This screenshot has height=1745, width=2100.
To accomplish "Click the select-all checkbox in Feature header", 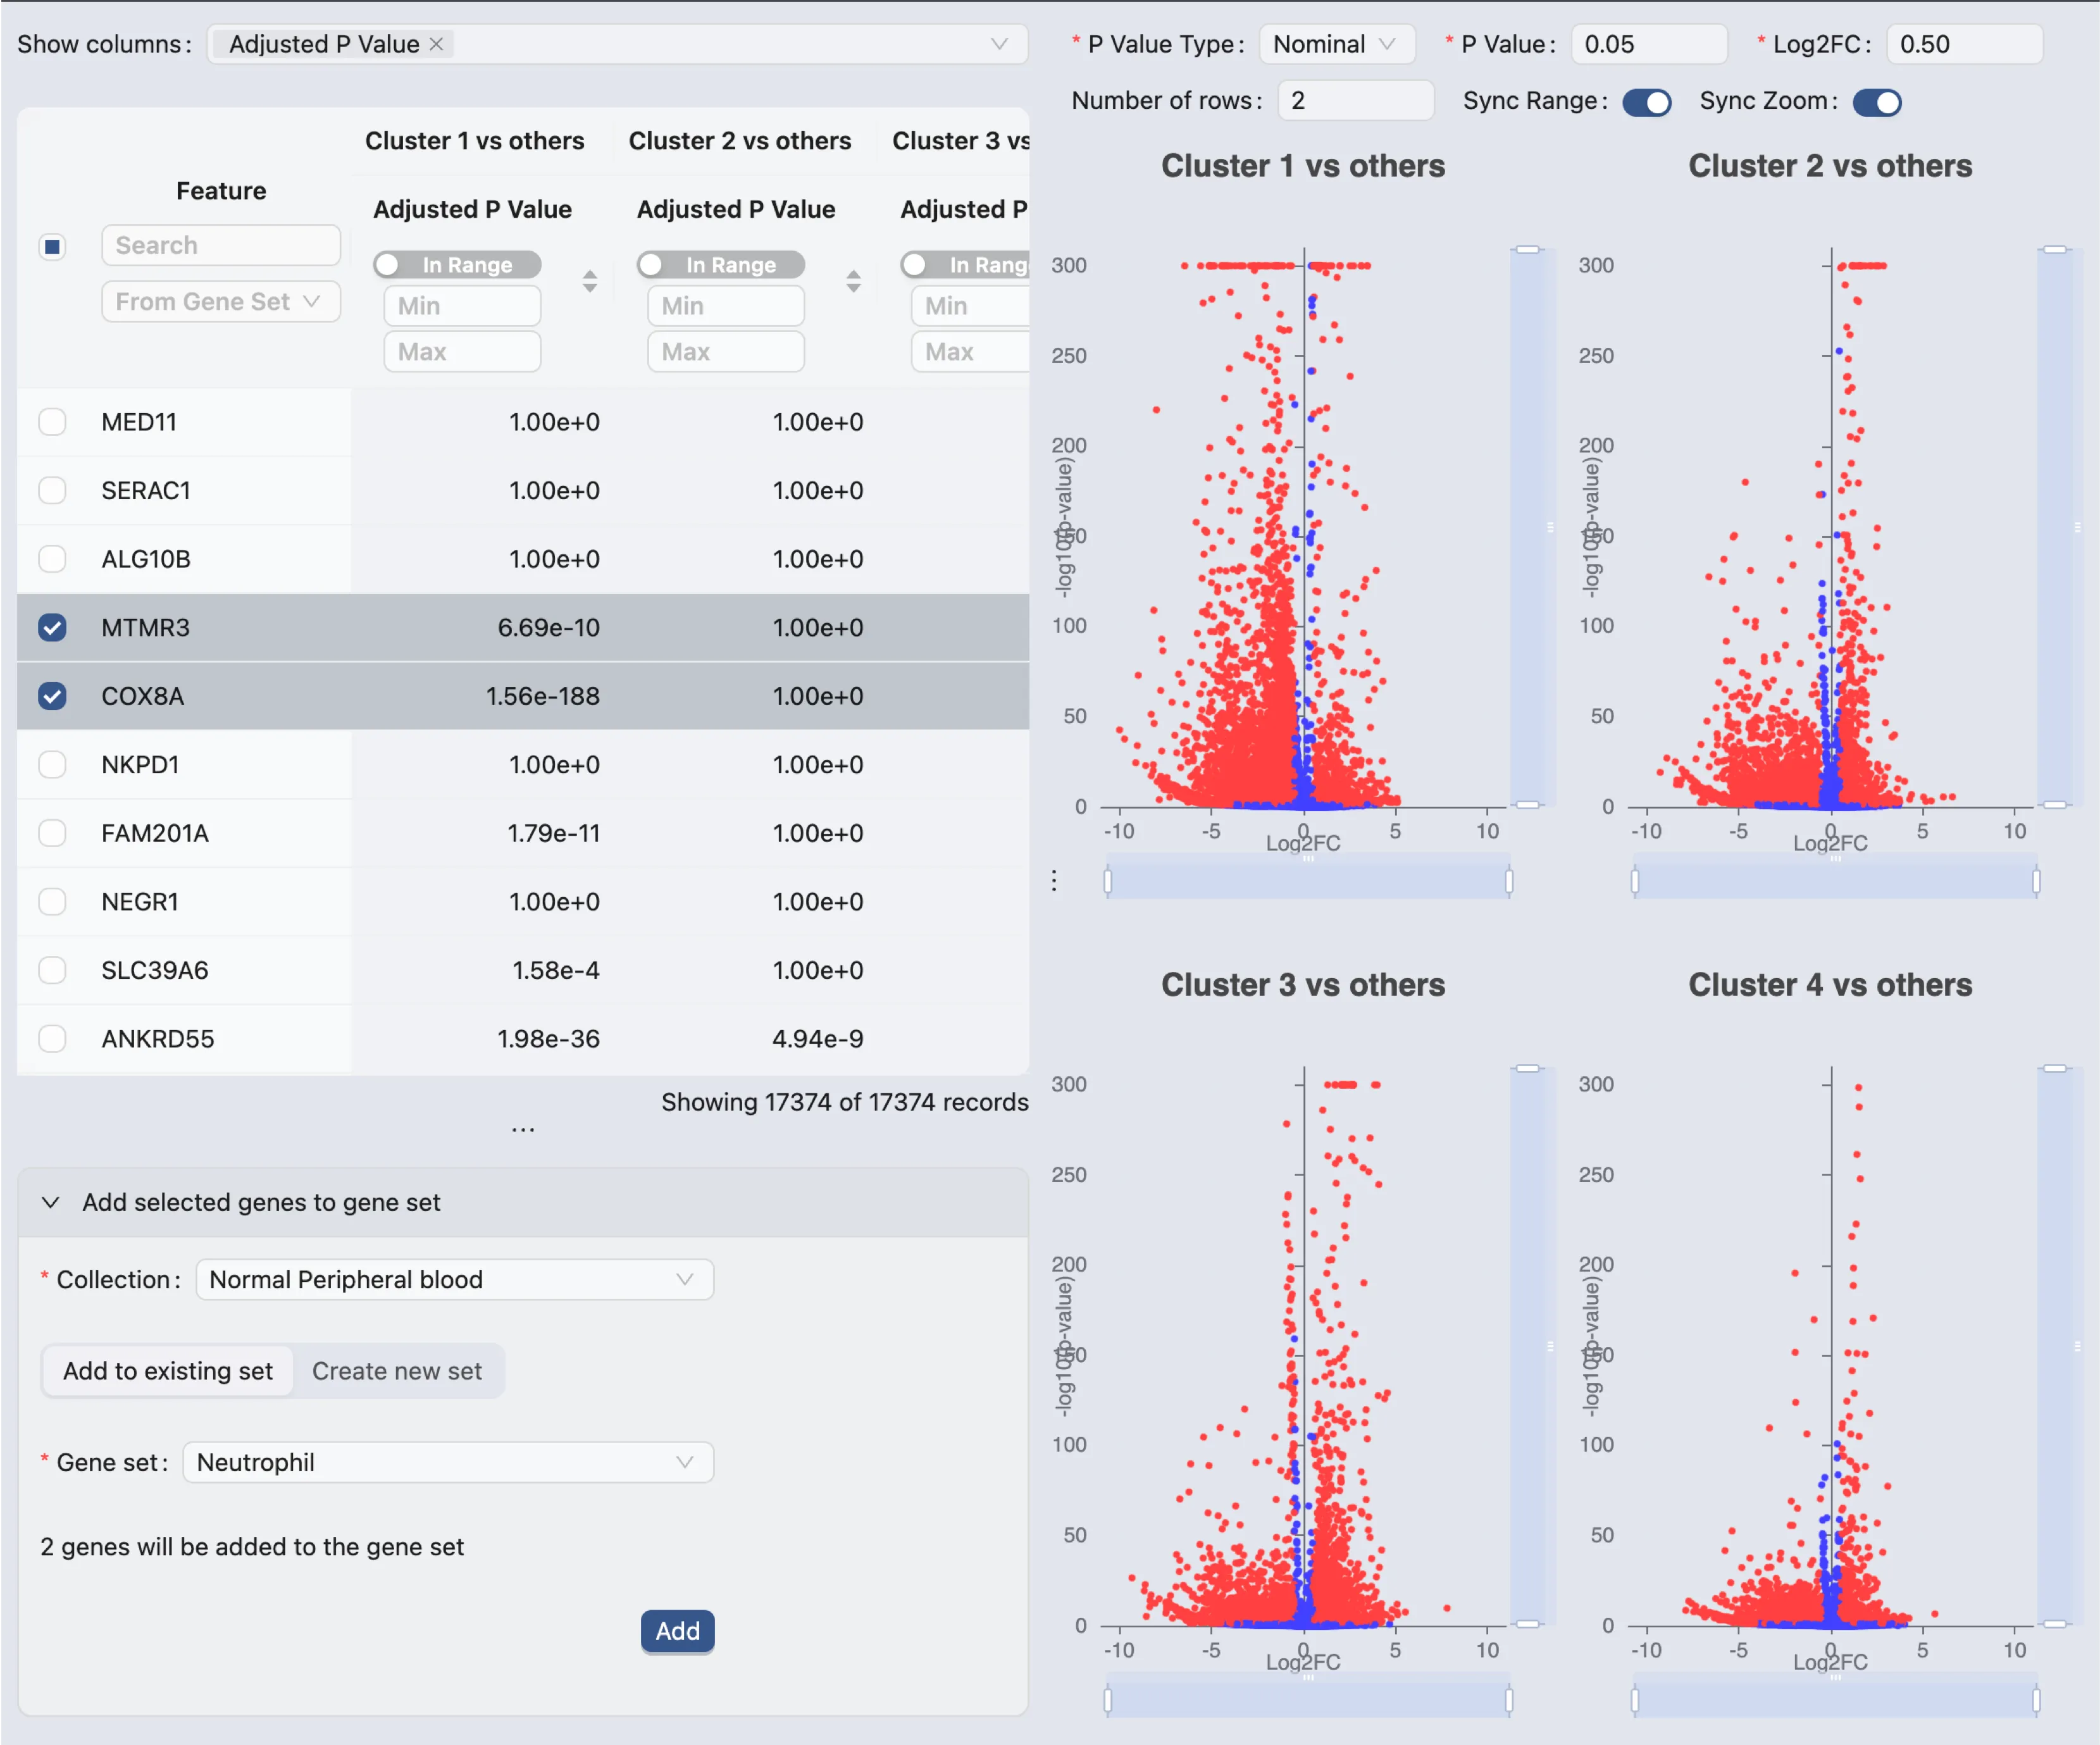I will pos(53,246).
